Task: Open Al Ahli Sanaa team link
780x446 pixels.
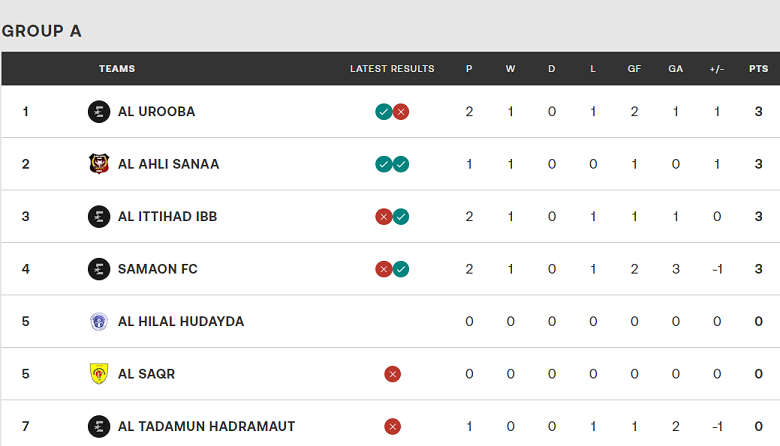Action: [x=168, y=164]
